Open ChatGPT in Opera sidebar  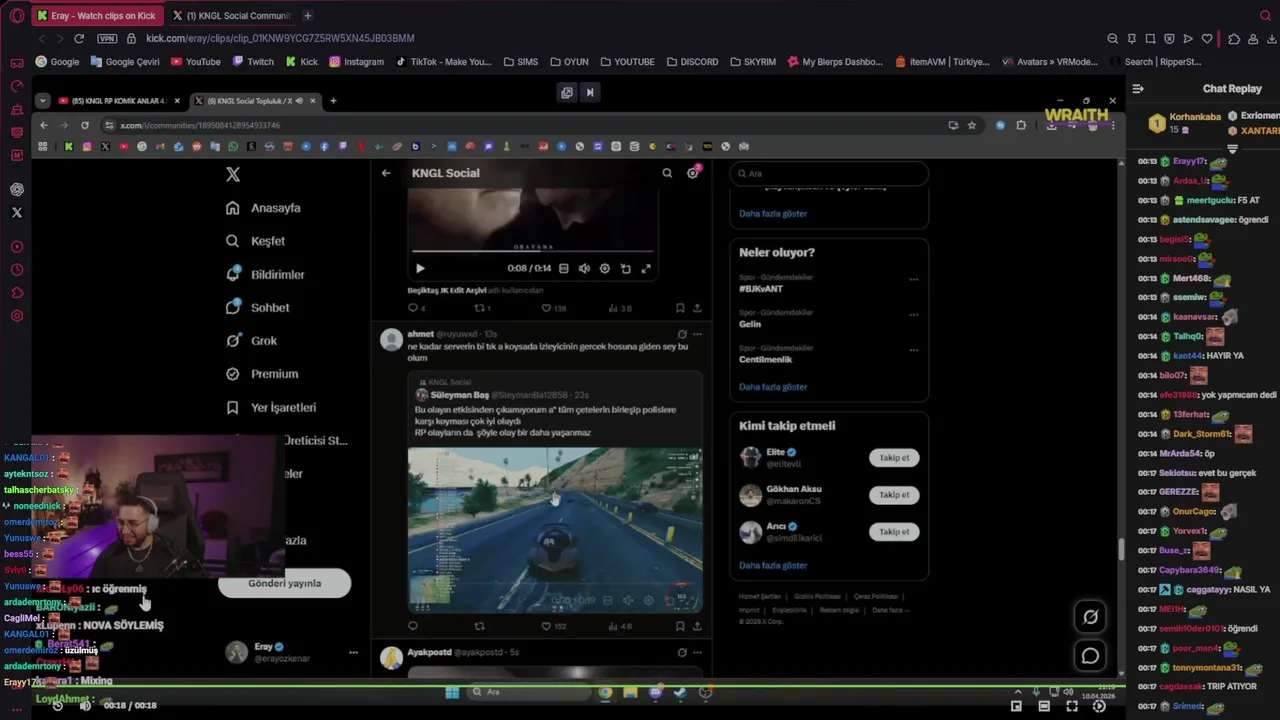pyautogui.click(x=17, y=189)
